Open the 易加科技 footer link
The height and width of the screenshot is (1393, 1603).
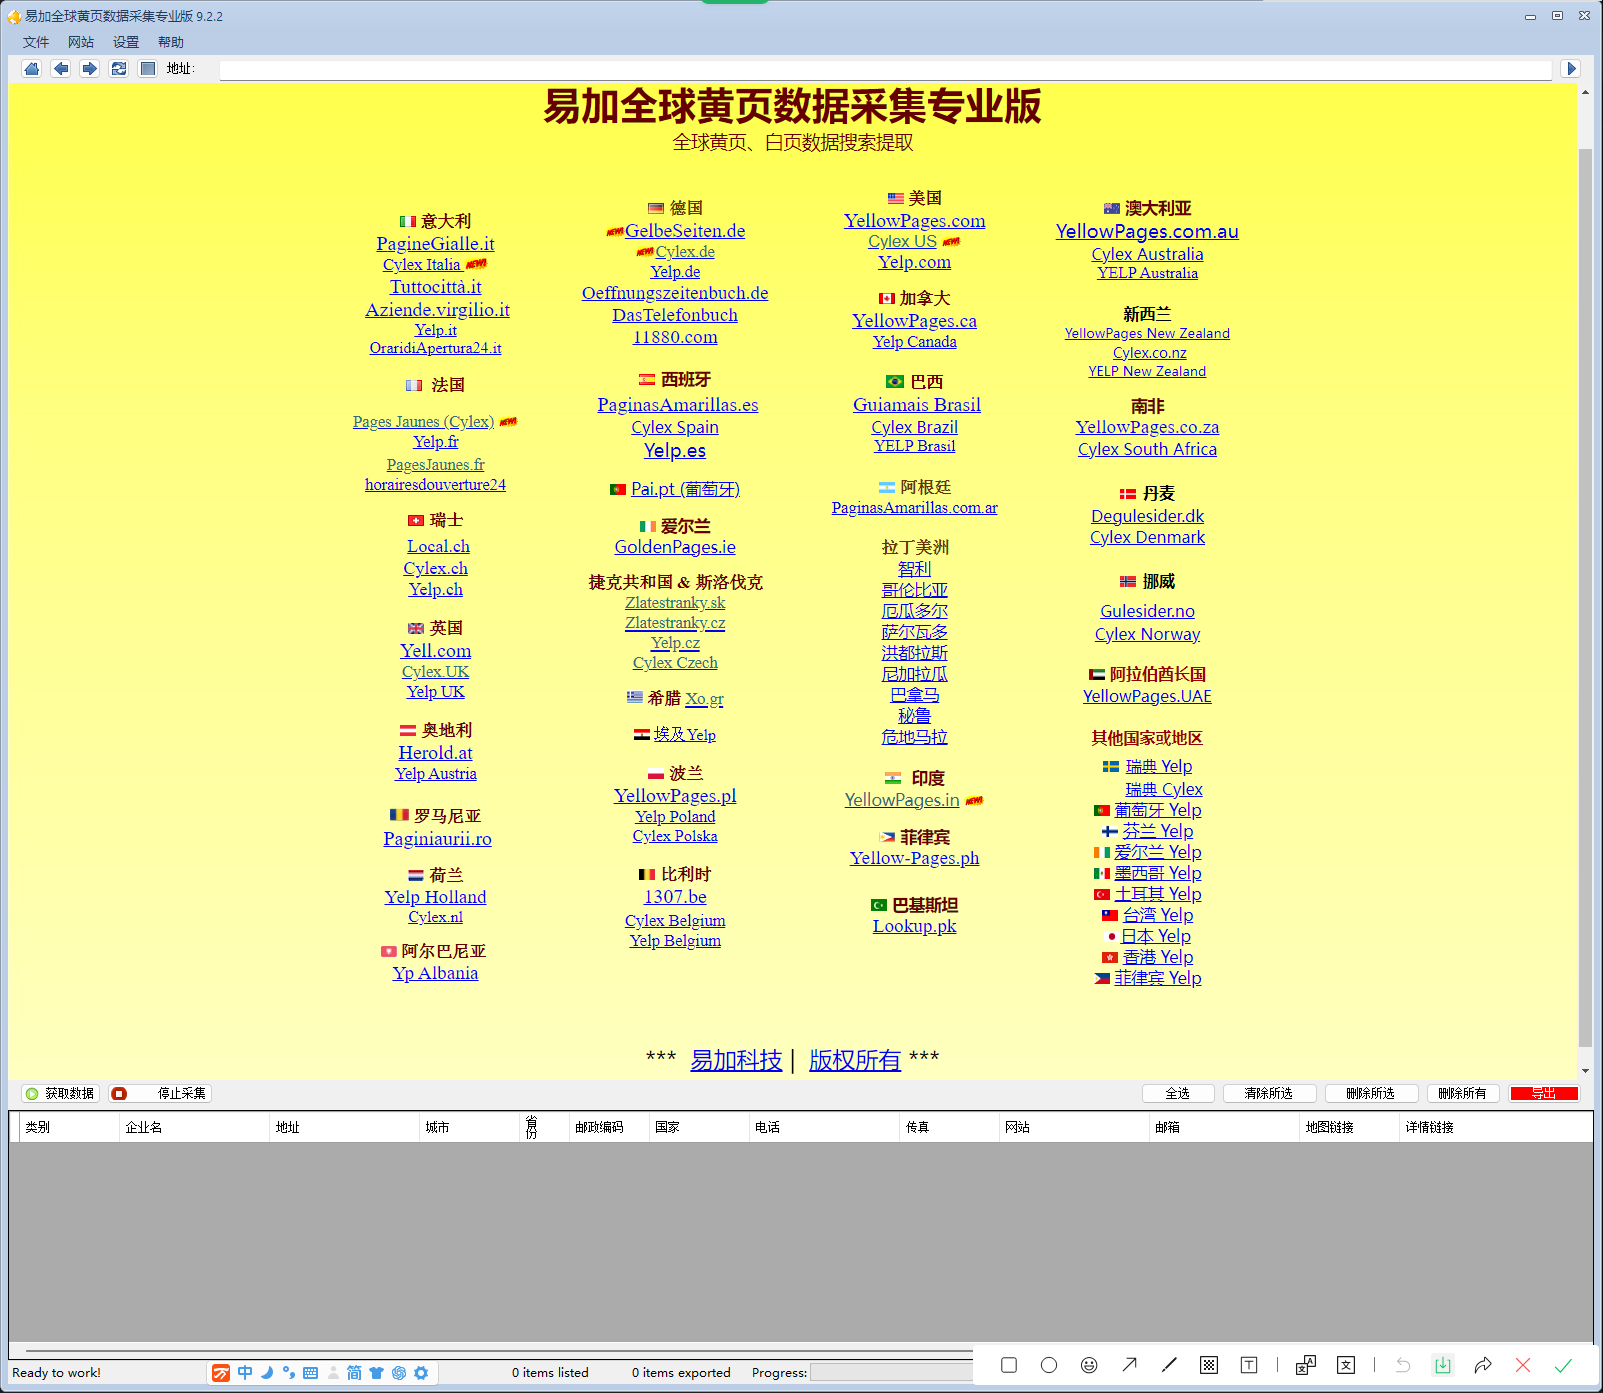tap(736, 1060)
